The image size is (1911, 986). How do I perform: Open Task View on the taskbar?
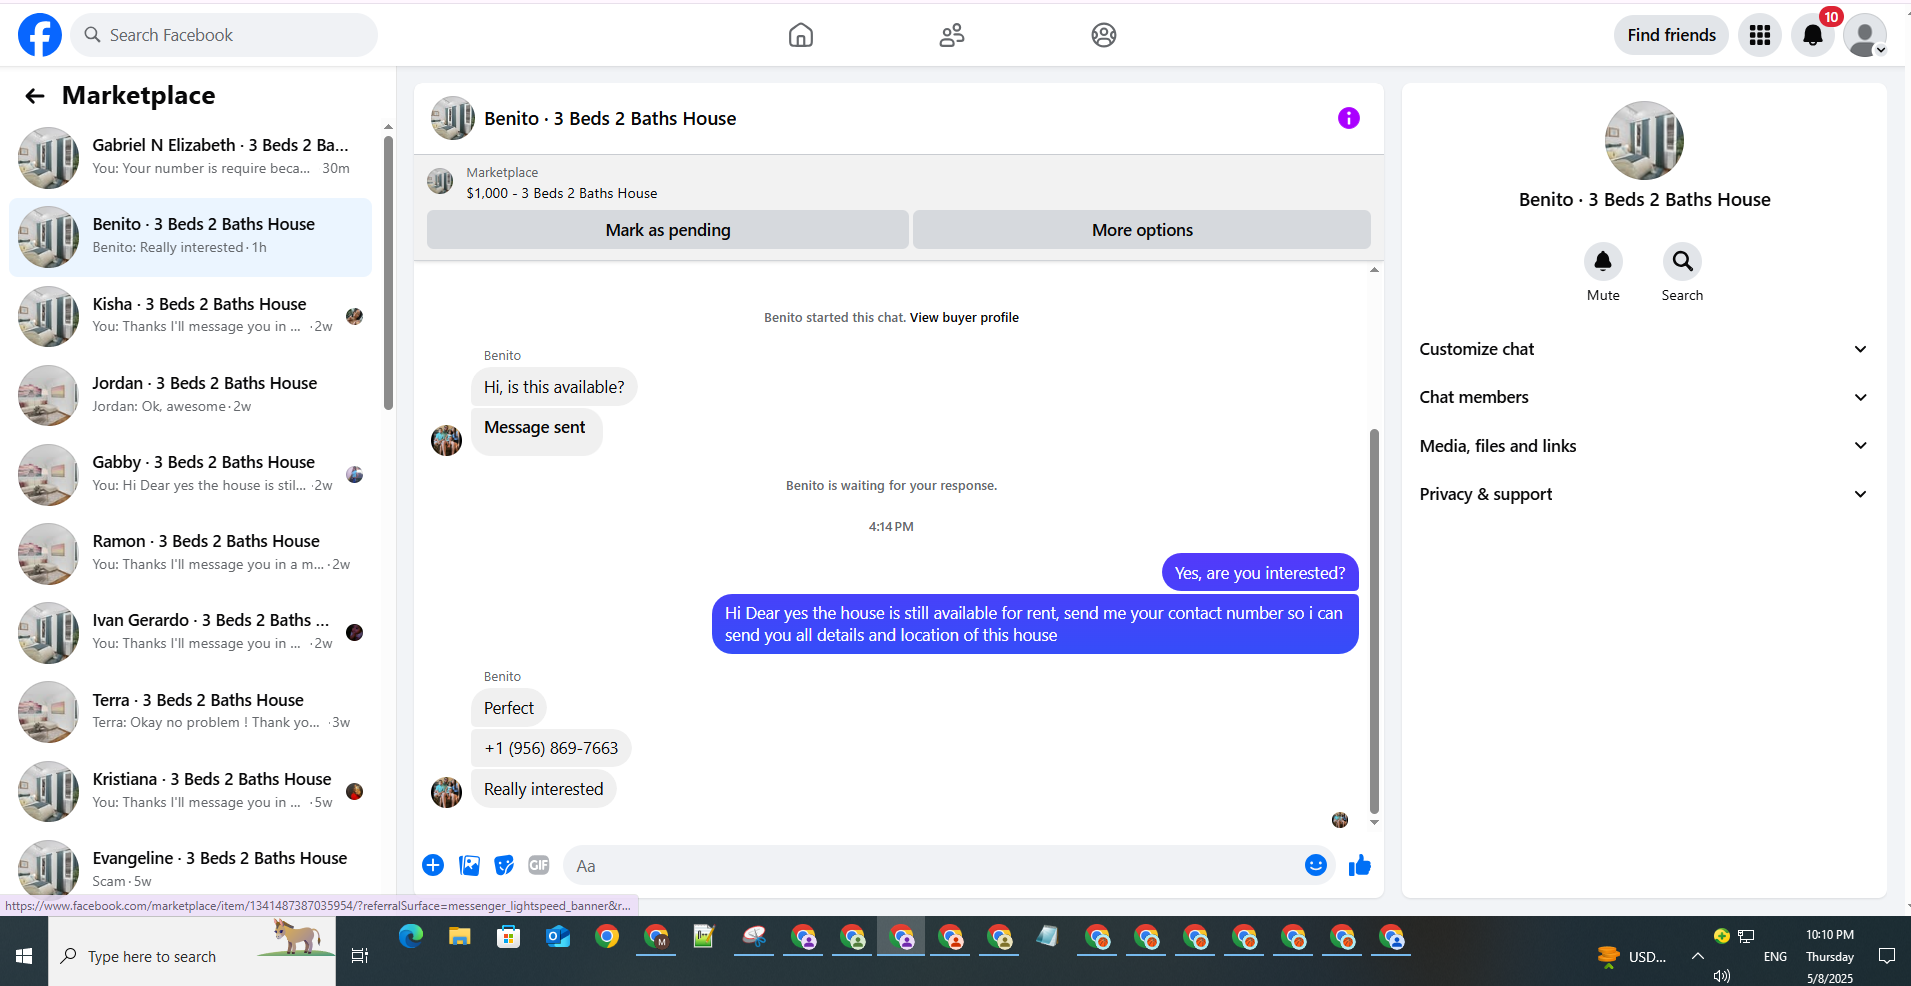(x=360, y=956)
